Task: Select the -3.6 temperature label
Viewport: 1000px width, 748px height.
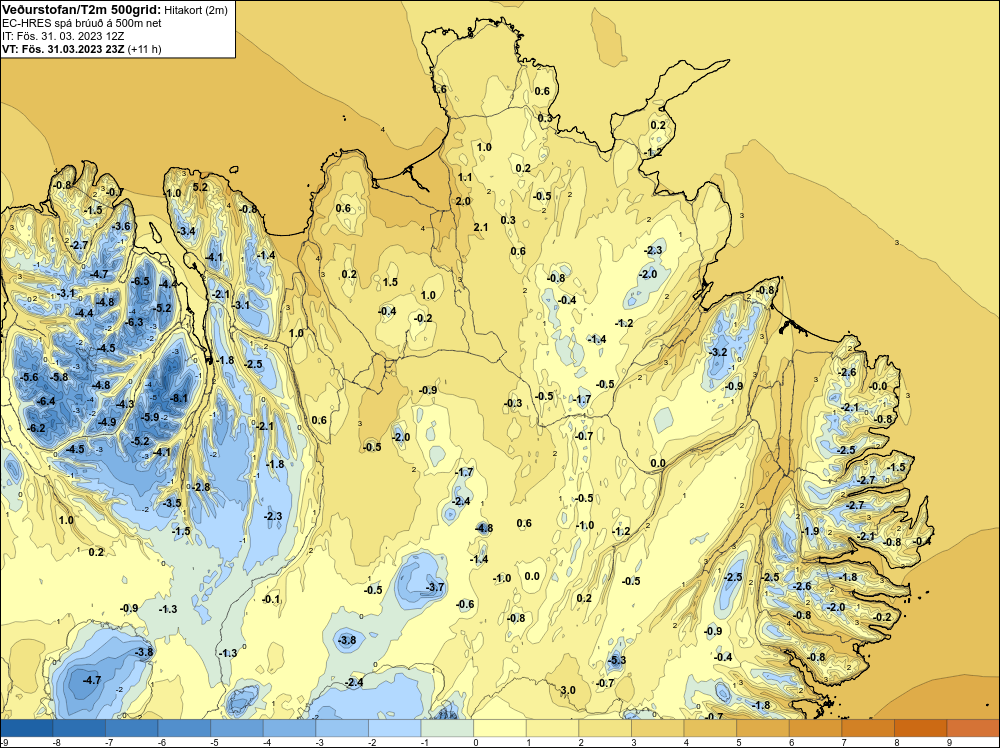Action: [121, 226]
